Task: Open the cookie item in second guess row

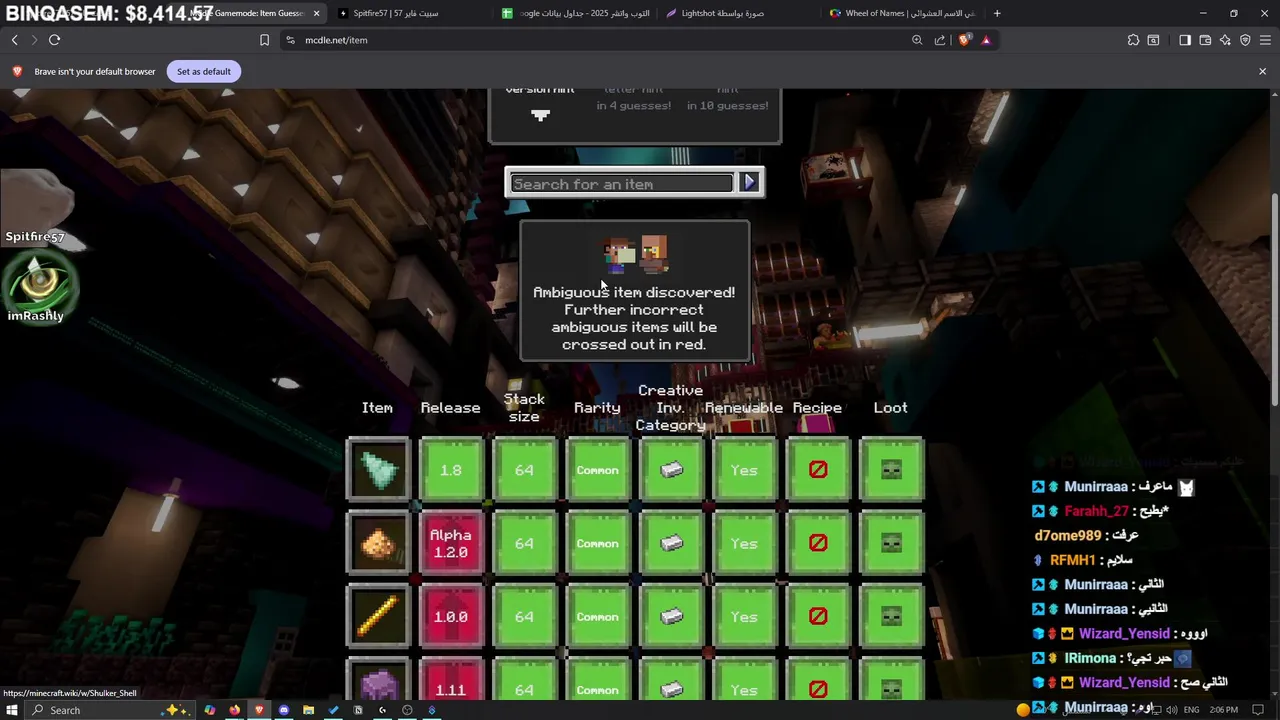Action: (378, 543)
